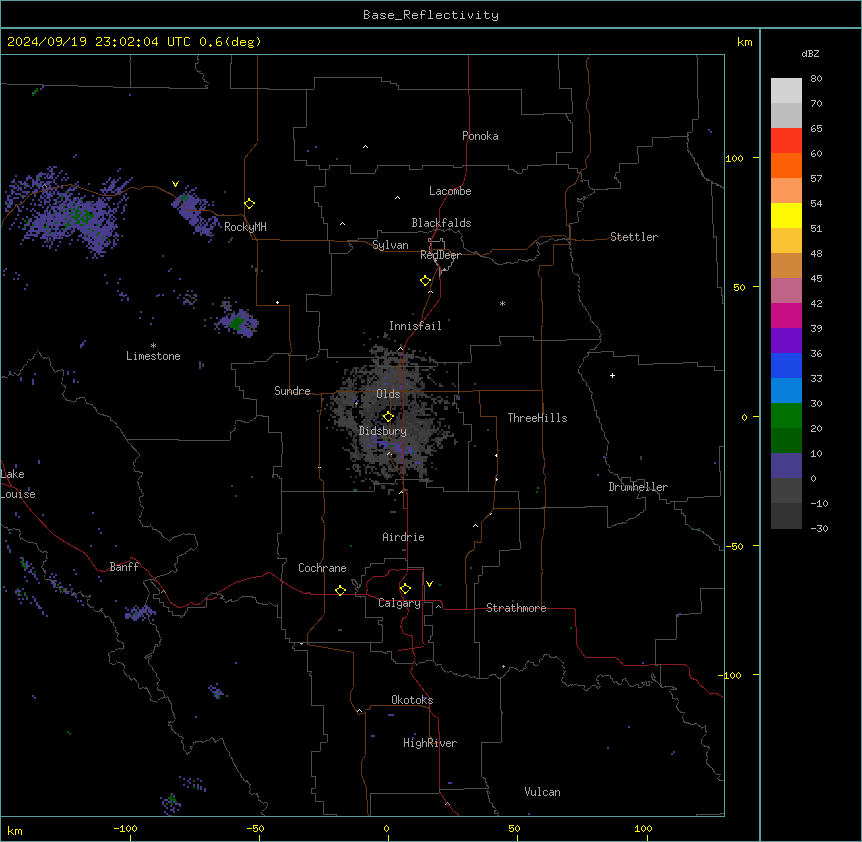Click the Didsbury town label
Screen dimensions: 862x842
383,431
